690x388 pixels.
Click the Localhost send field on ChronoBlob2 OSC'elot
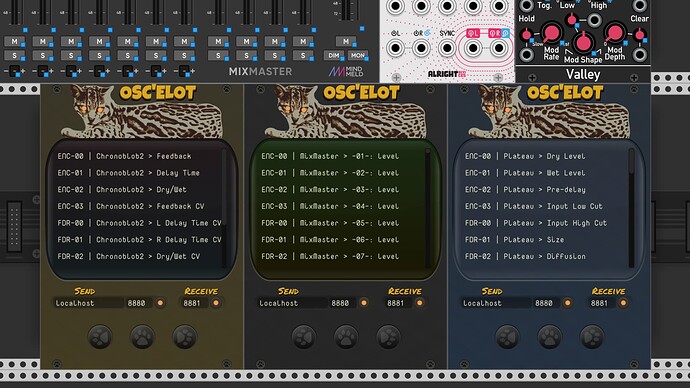point(88,303)
